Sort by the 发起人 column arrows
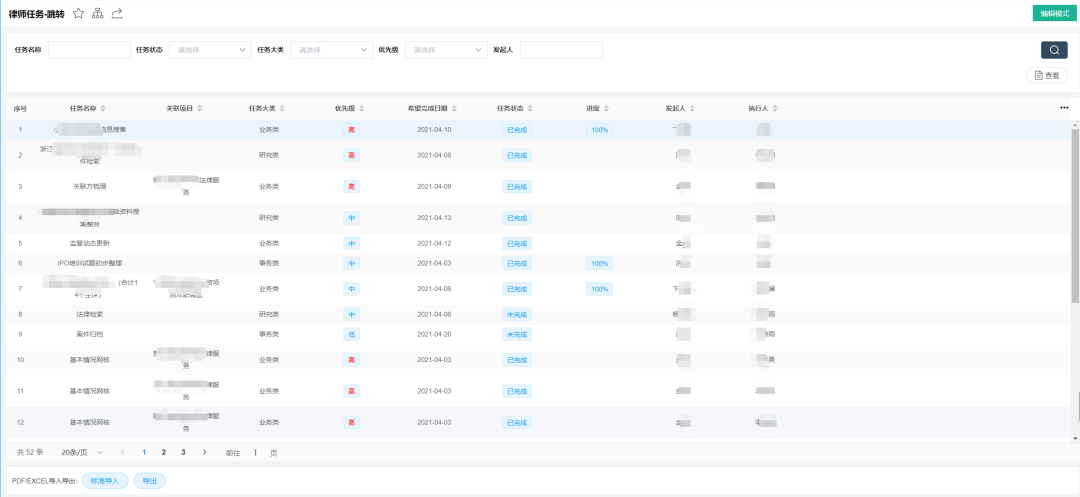Screen dimensions: 1080x497 [x=692, y=109]
